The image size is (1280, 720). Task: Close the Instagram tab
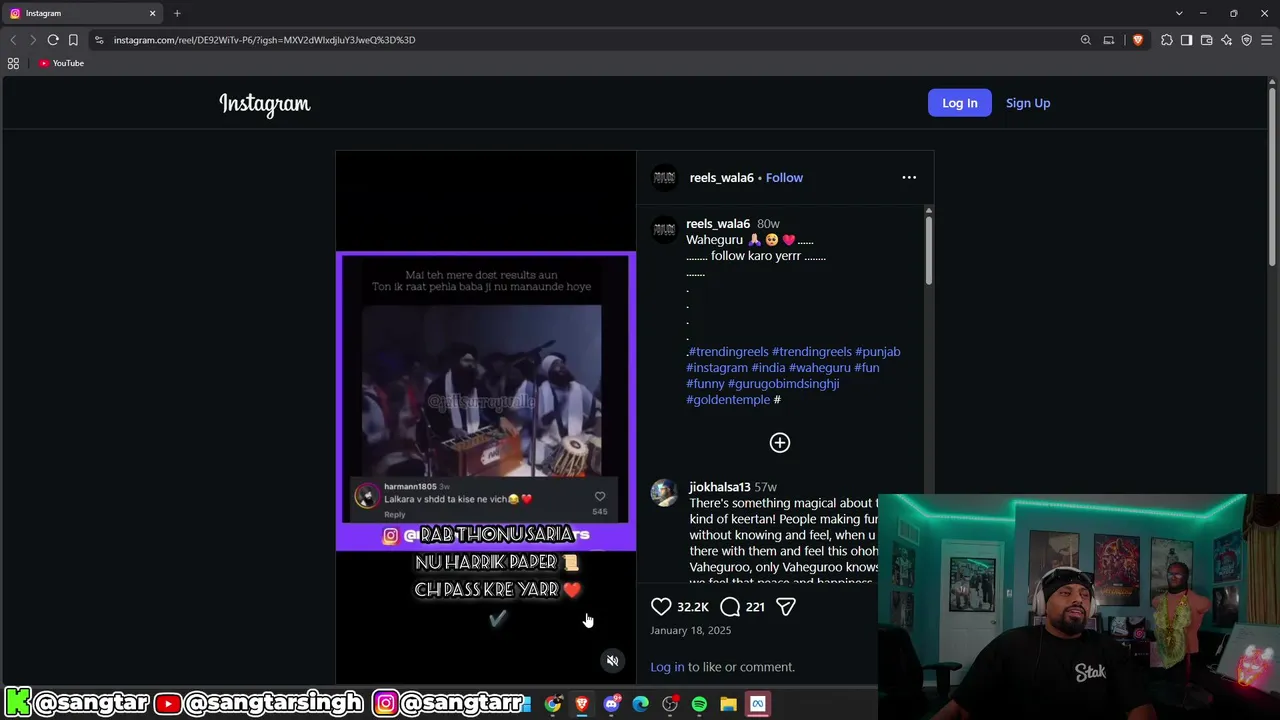[x=152, y=13]
